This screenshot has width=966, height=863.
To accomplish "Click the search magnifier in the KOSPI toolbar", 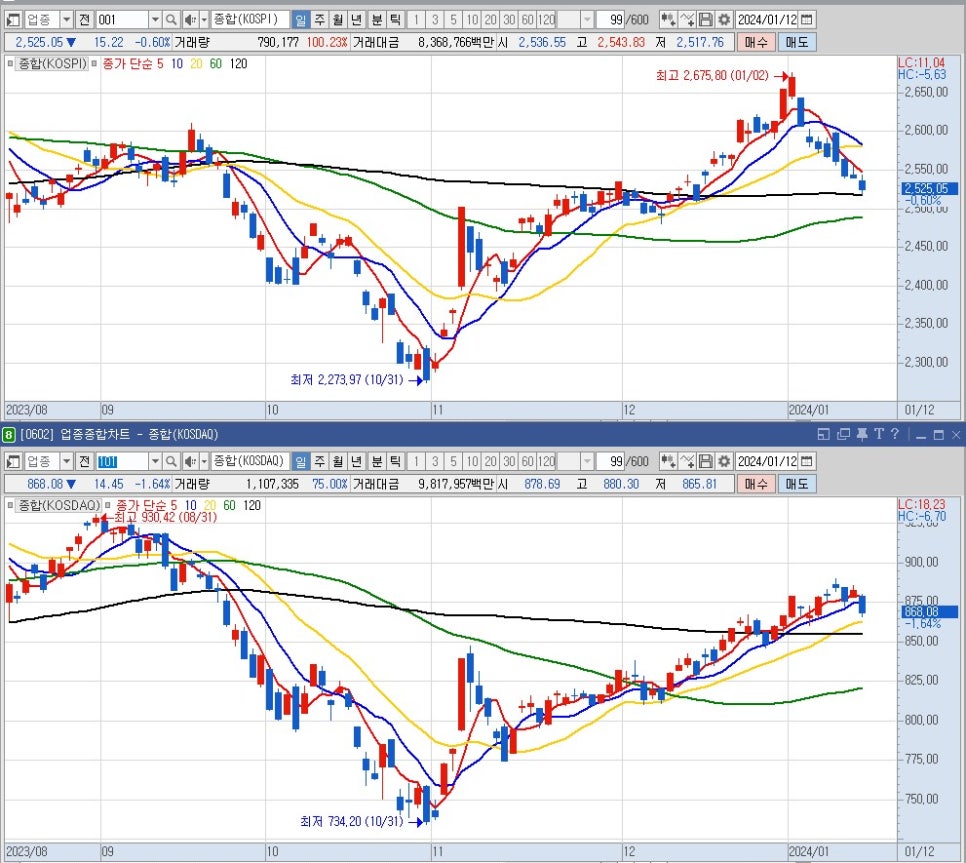I will click(171, 20).
